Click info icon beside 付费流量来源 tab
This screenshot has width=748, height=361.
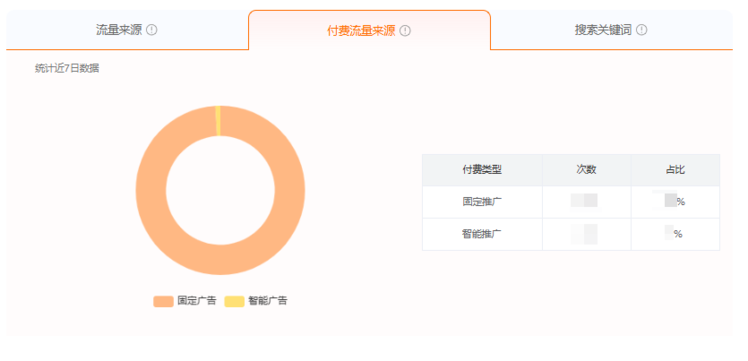pyautogui.click(x=405, y=31)
